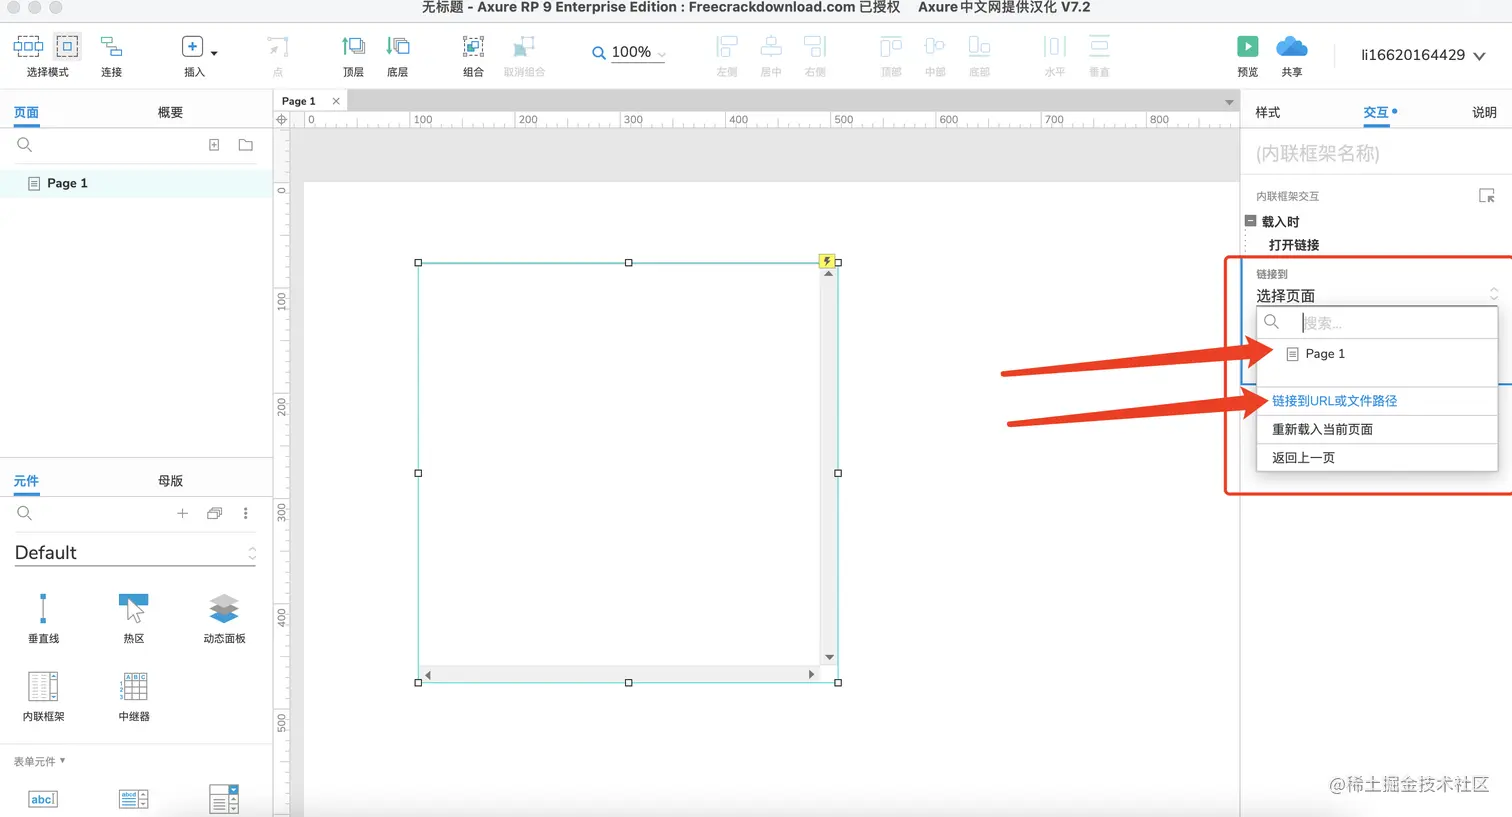Viewport: 1512px width, 817px height.
Task: Select Page 1 in the pages tree
Action: pos(136,183)
